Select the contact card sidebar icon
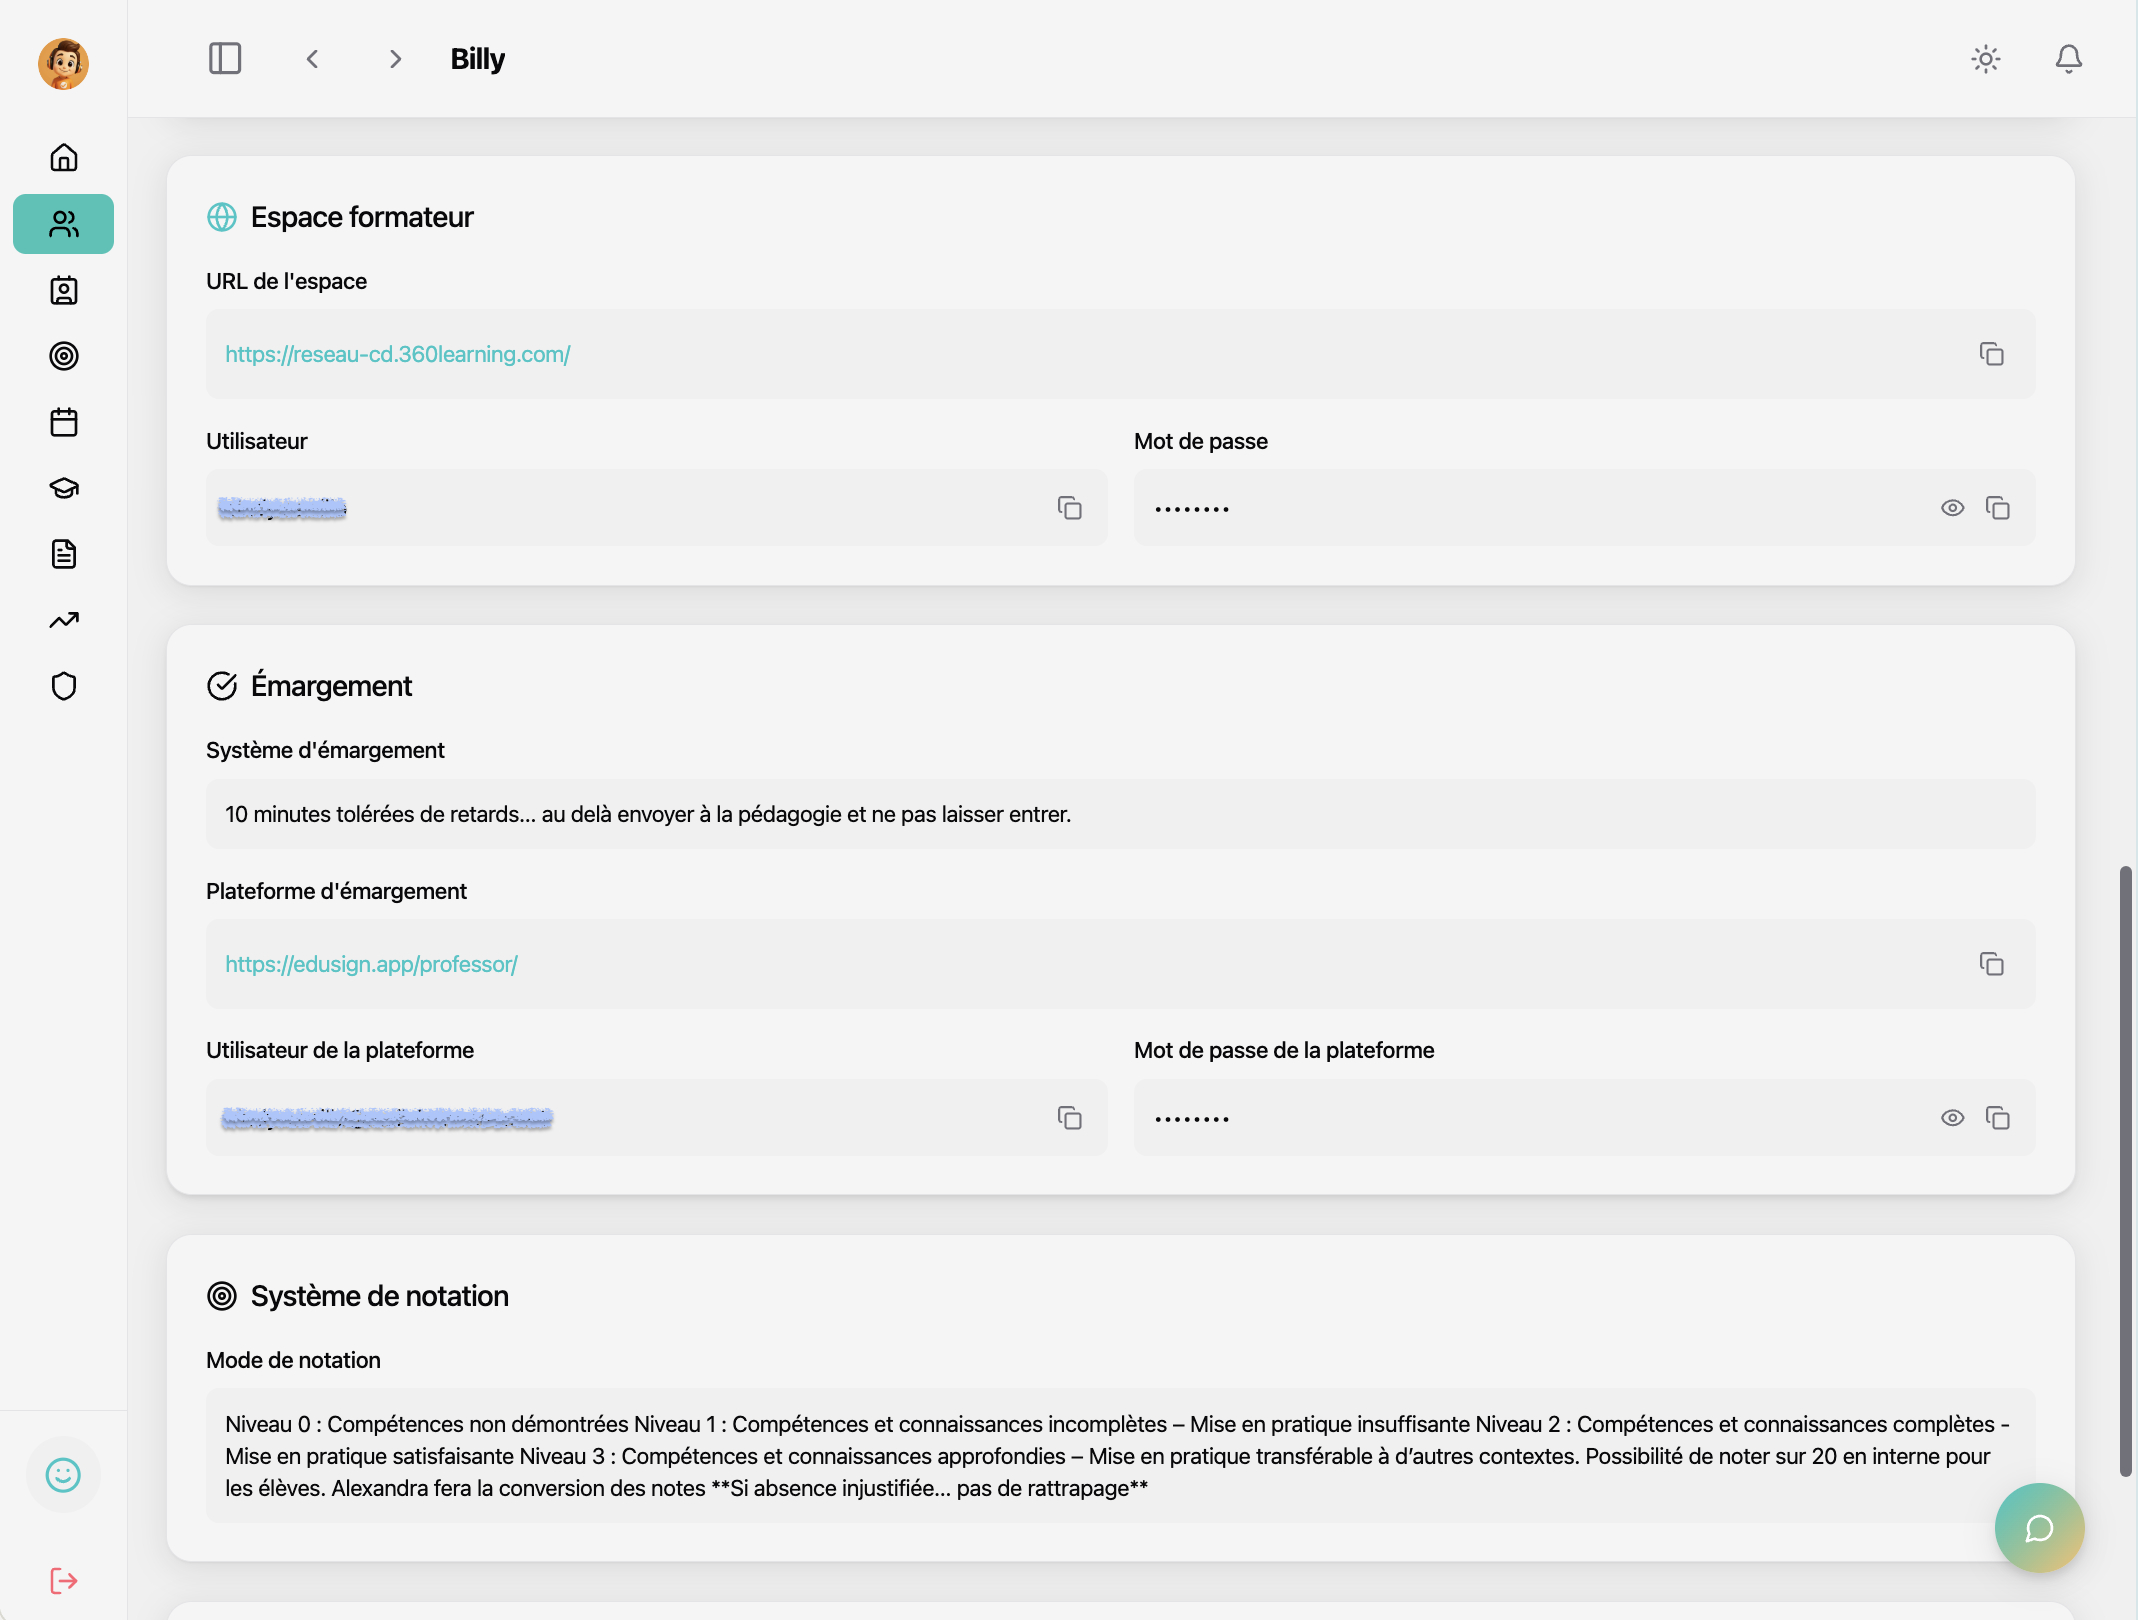Image resolution: width=2138 pixels, height=1620 pixels. (63, 290)
